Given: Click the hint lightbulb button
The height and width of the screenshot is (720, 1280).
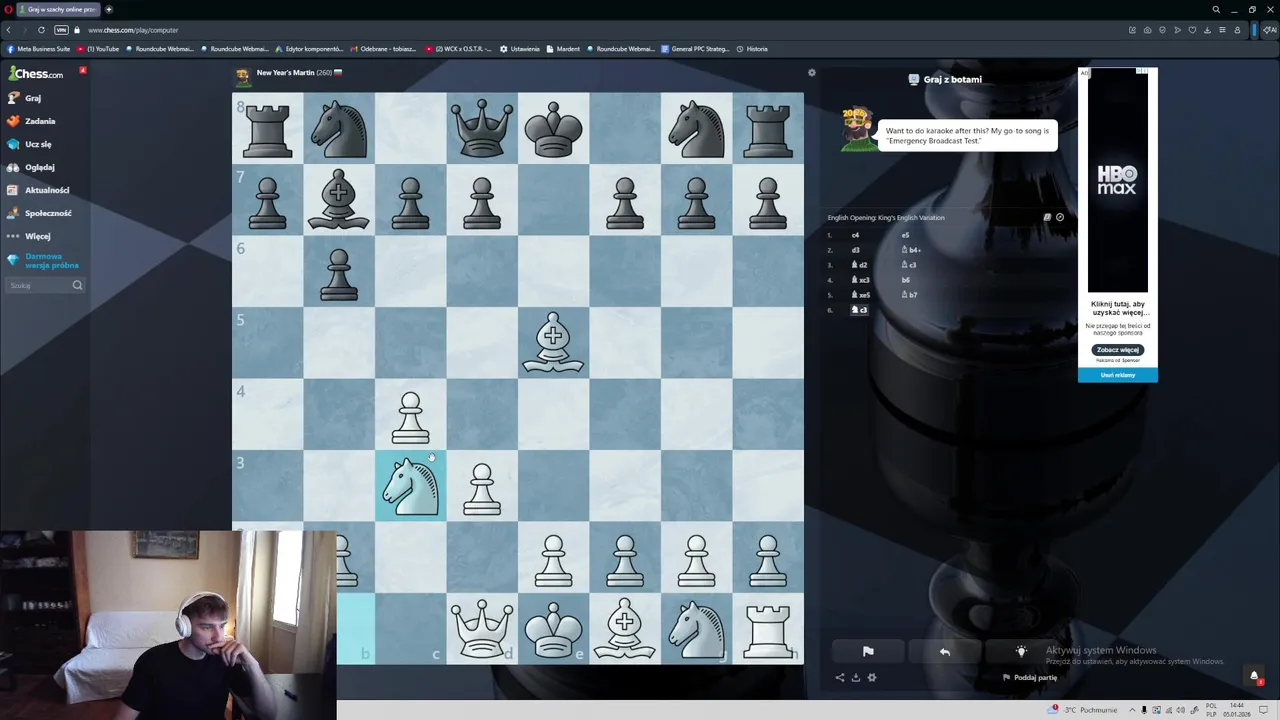Looking at the screenshot, I should pos(1021,652).
